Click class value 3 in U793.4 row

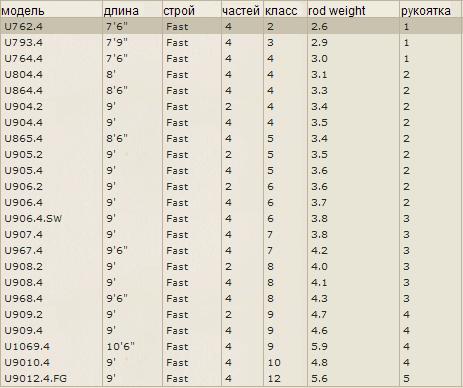[270, 42]
